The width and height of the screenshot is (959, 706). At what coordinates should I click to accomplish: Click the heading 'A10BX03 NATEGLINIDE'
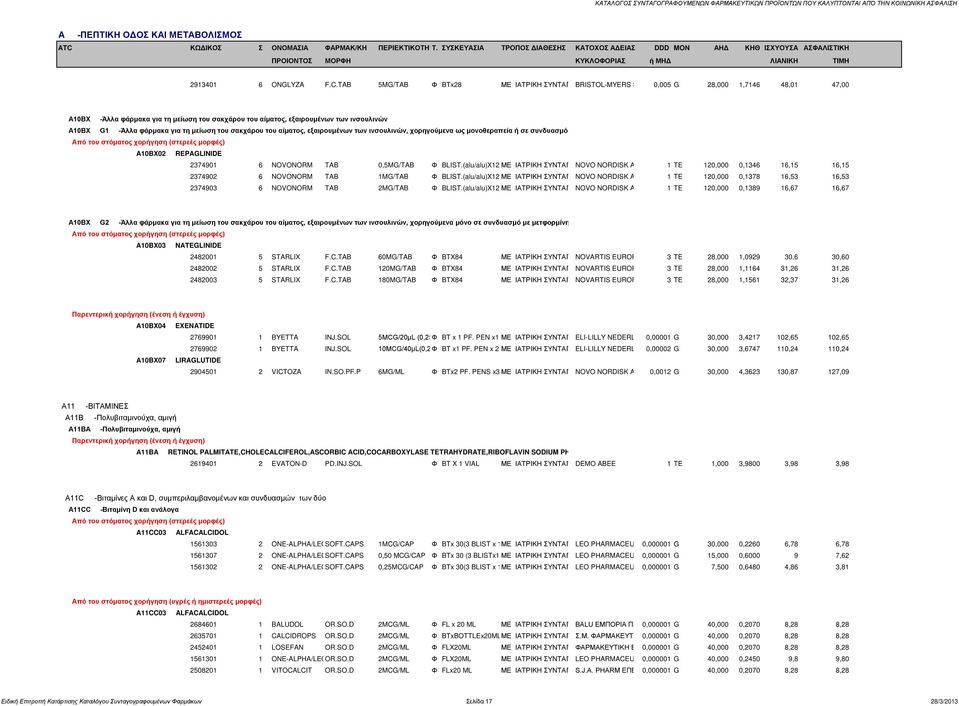click(x=179, y=245)
